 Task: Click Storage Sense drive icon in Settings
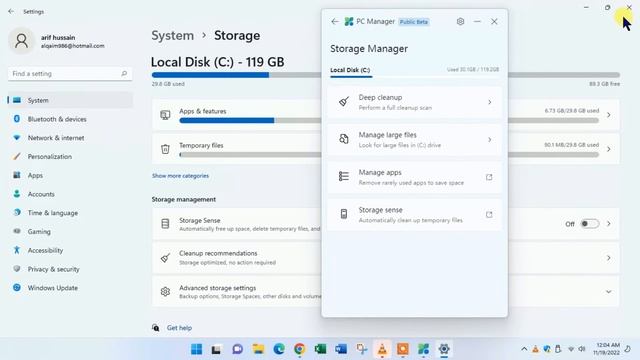[165, 224]
